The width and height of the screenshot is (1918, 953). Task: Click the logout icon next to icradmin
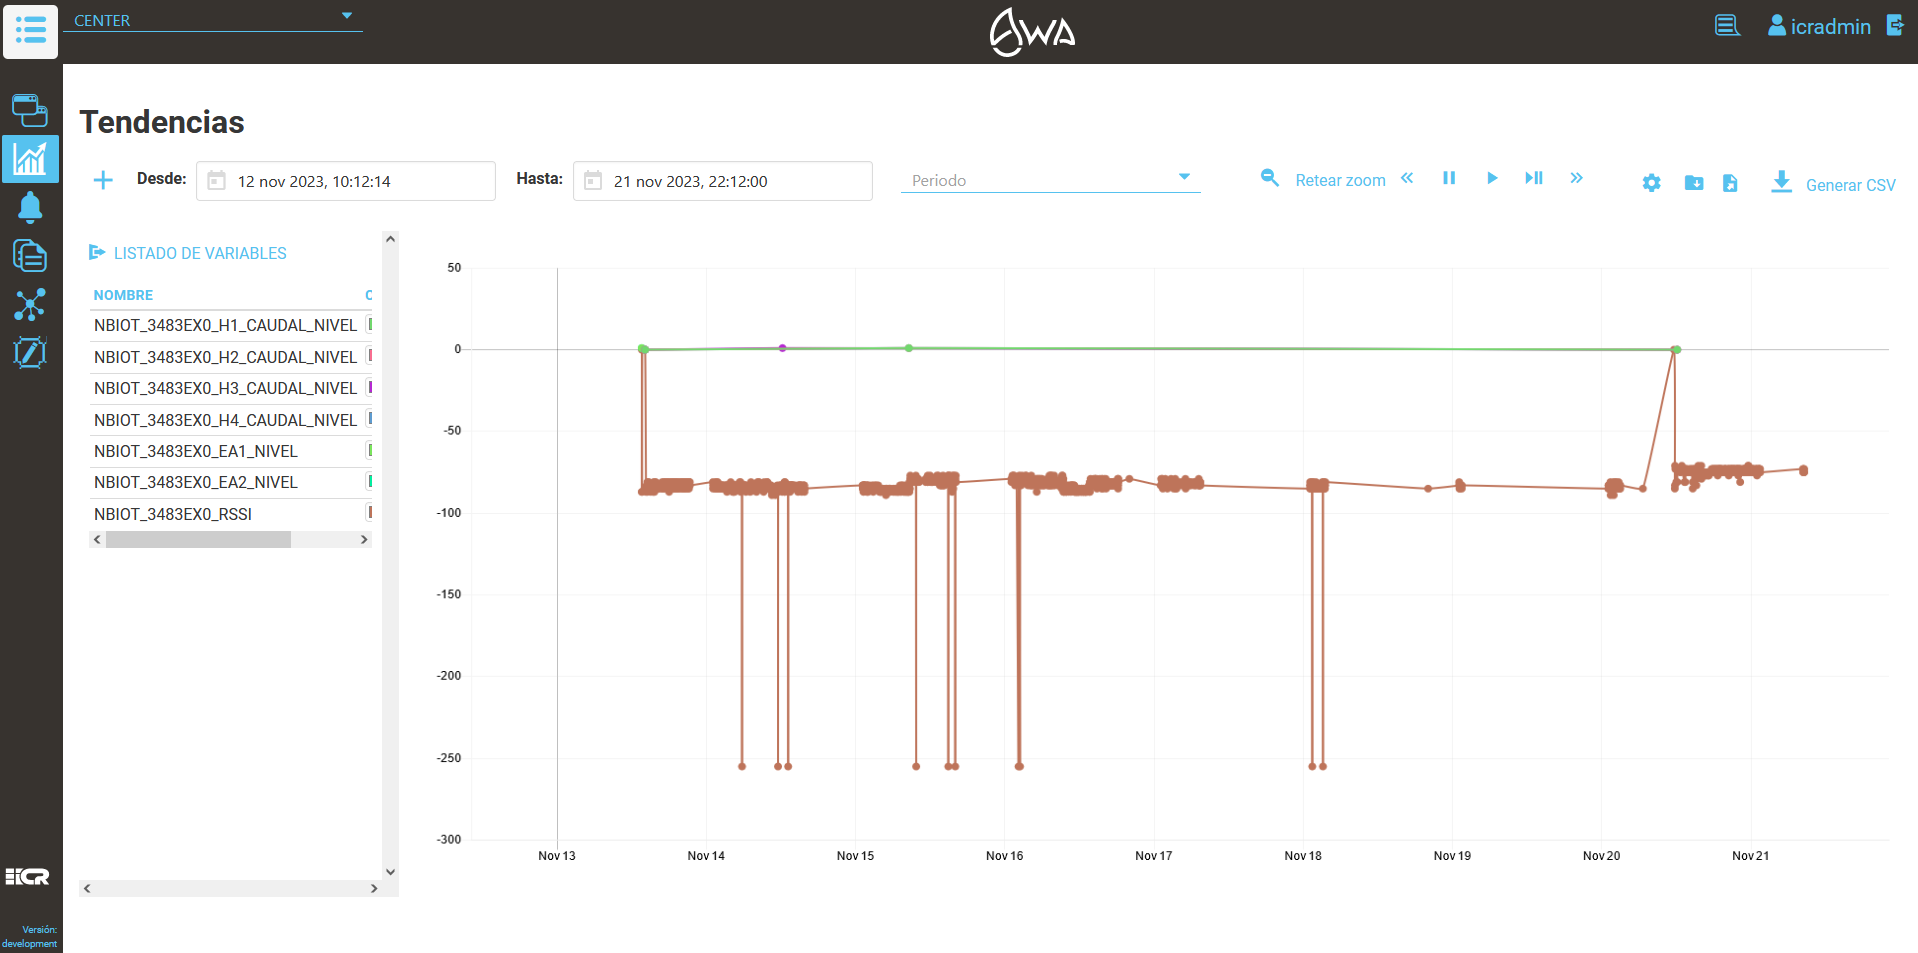[1894, 26]
